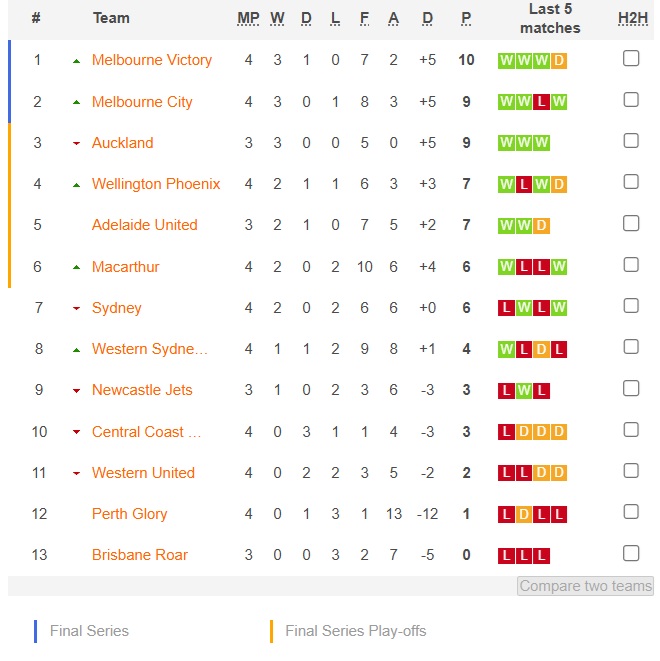
Task: Click the loss icon in Melbourne City's form
Action: (541, 102)
